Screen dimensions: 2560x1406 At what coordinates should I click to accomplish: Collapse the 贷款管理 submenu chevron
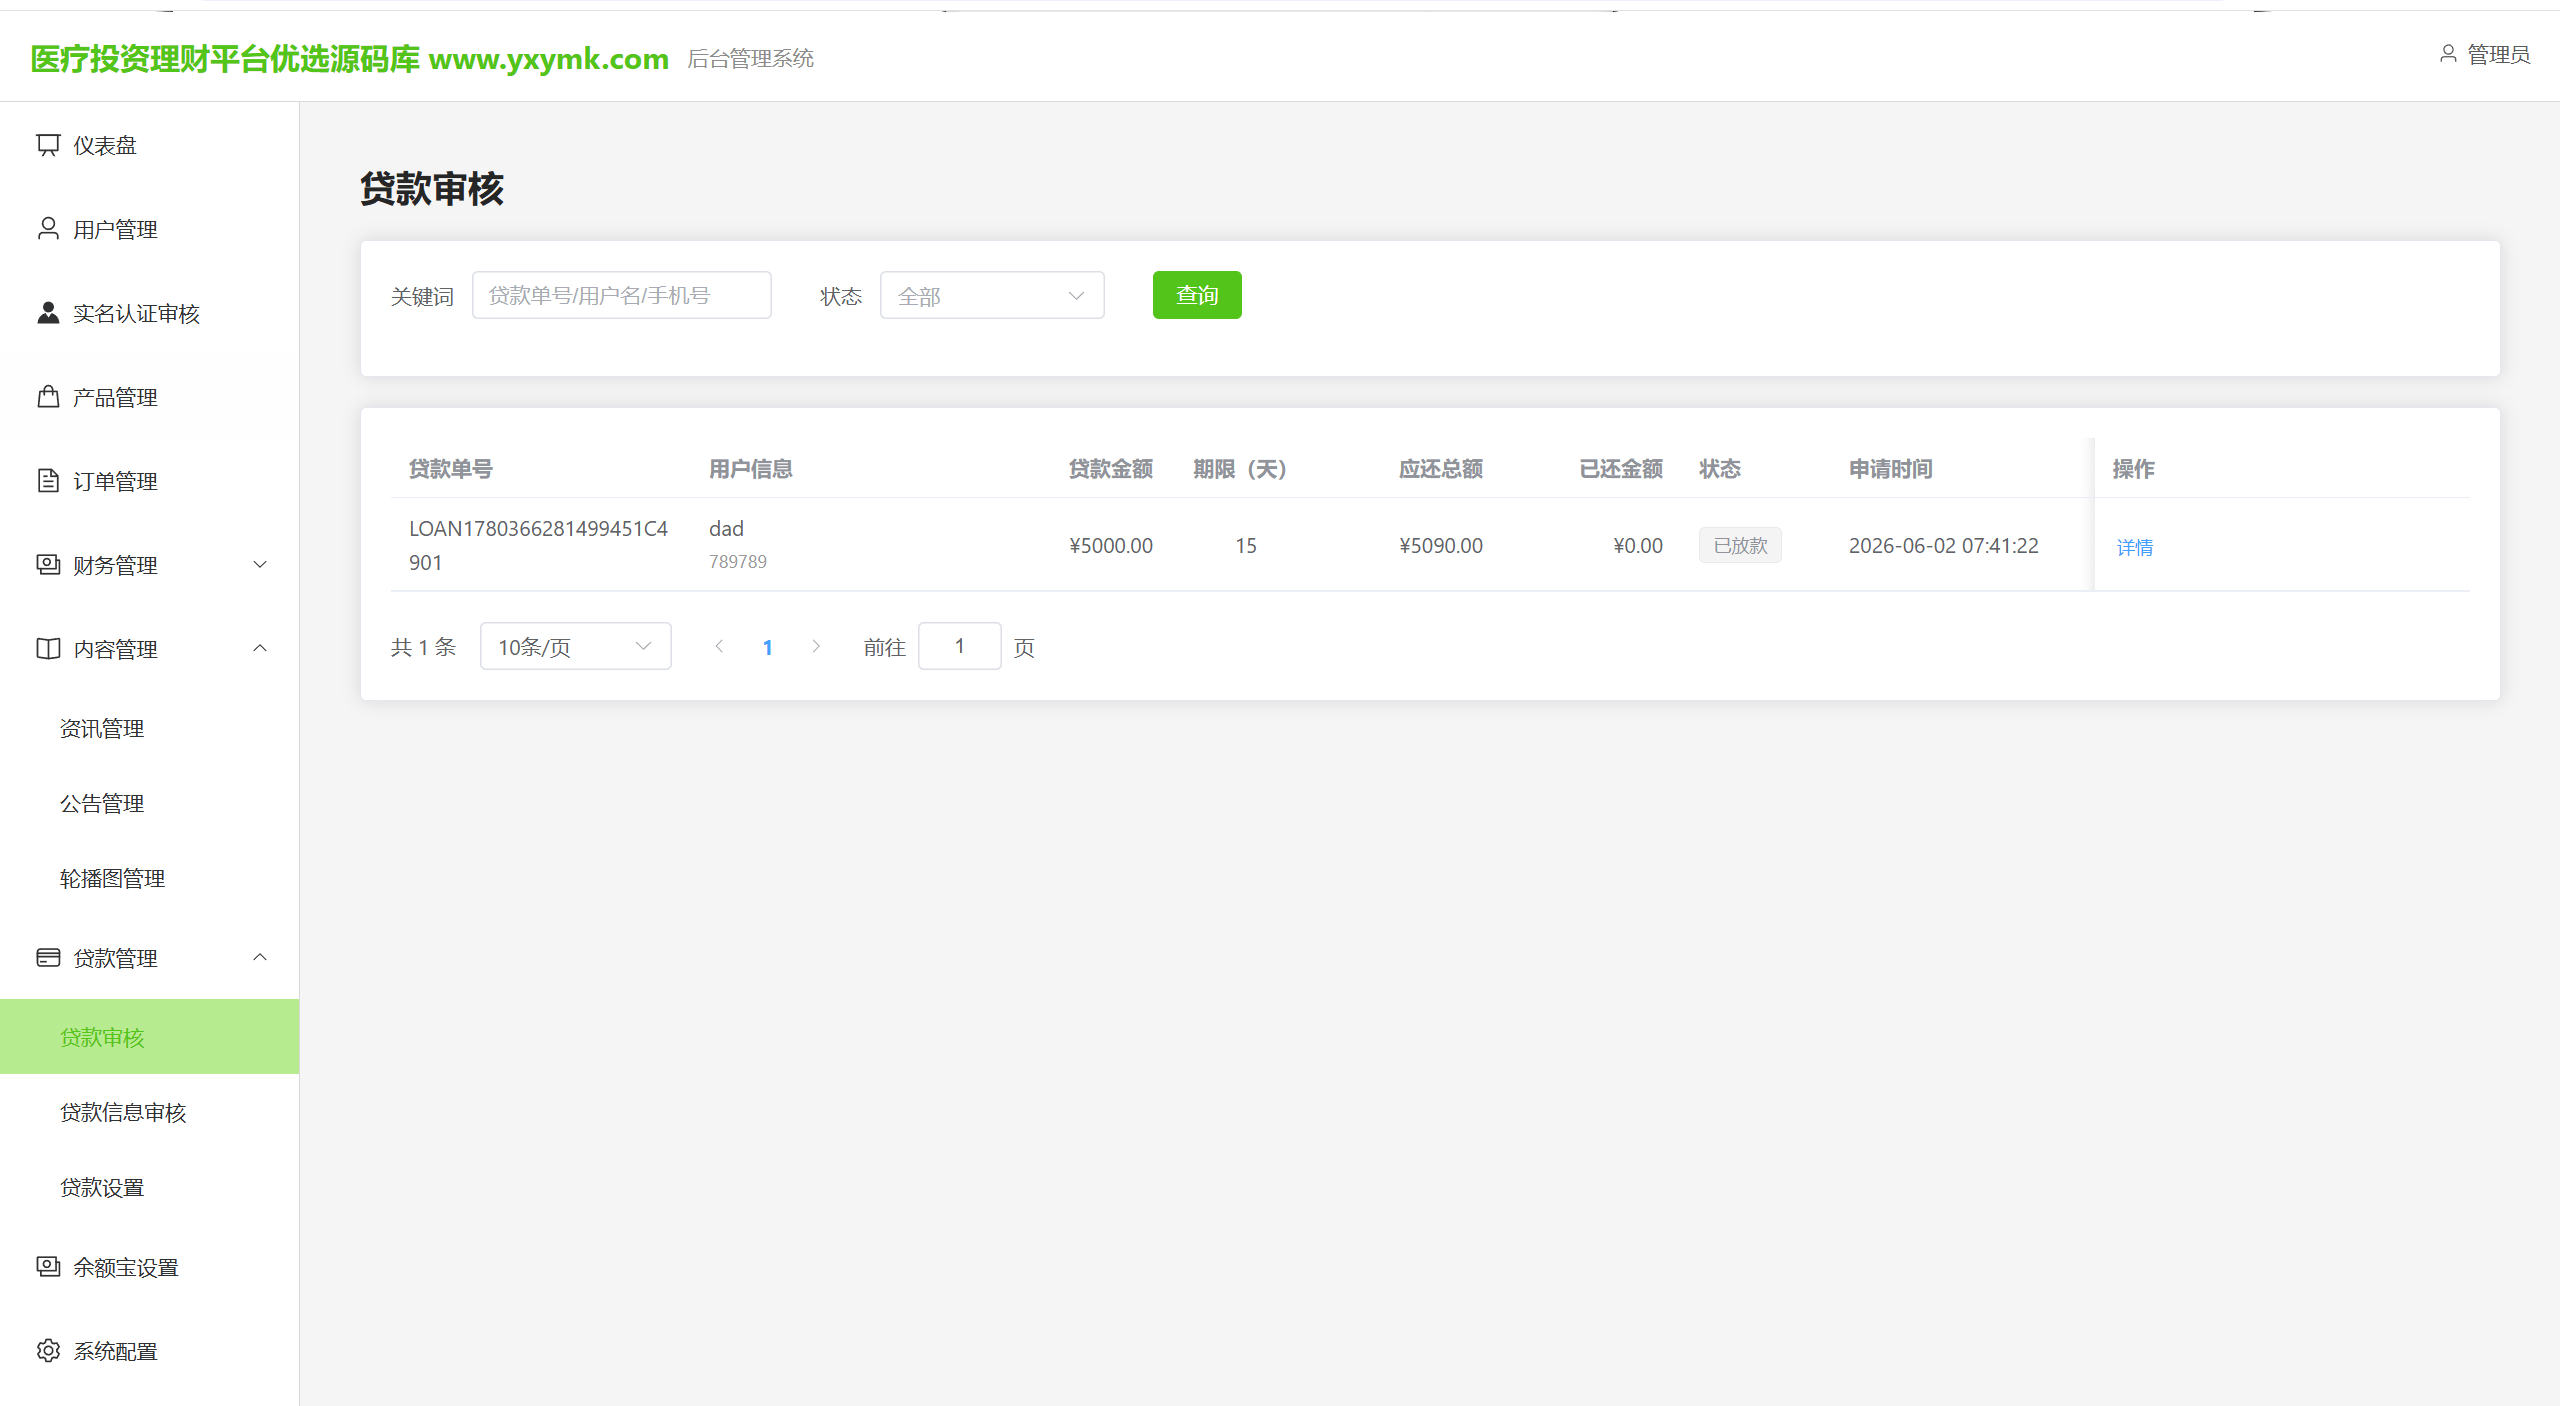point(260,958)
